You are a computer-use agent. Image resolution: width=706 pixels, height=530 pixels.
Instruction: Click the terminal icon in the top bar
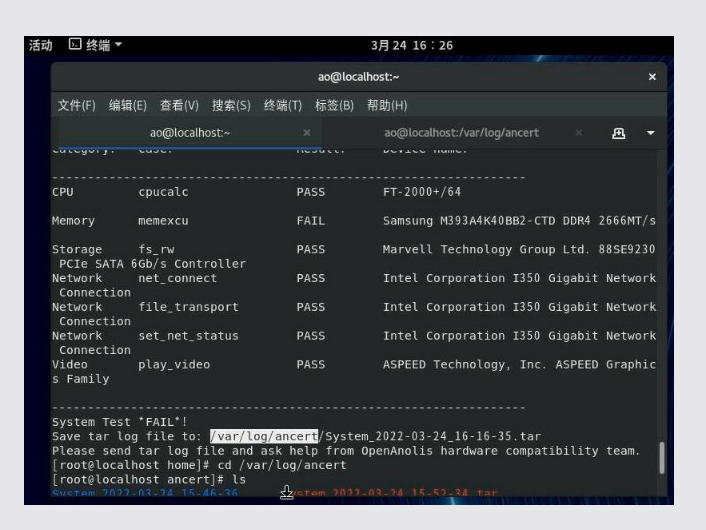click(74, 46)
